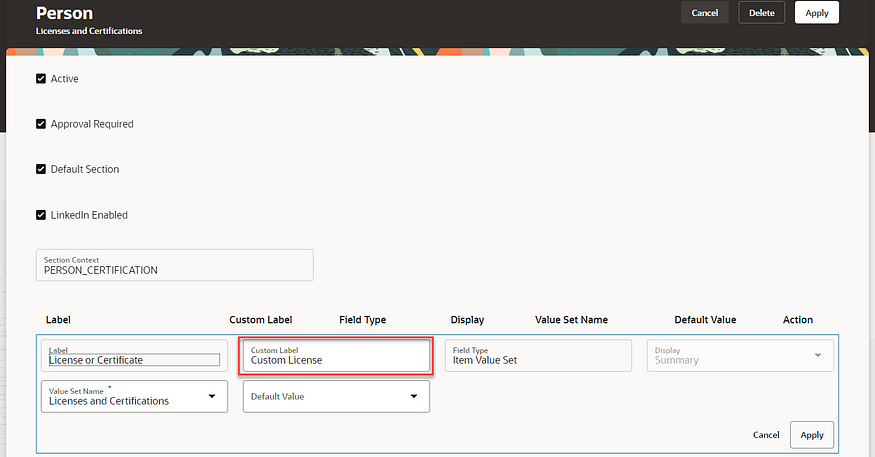Click the Default Value column header
875x457 pixels.
point(705,320)
